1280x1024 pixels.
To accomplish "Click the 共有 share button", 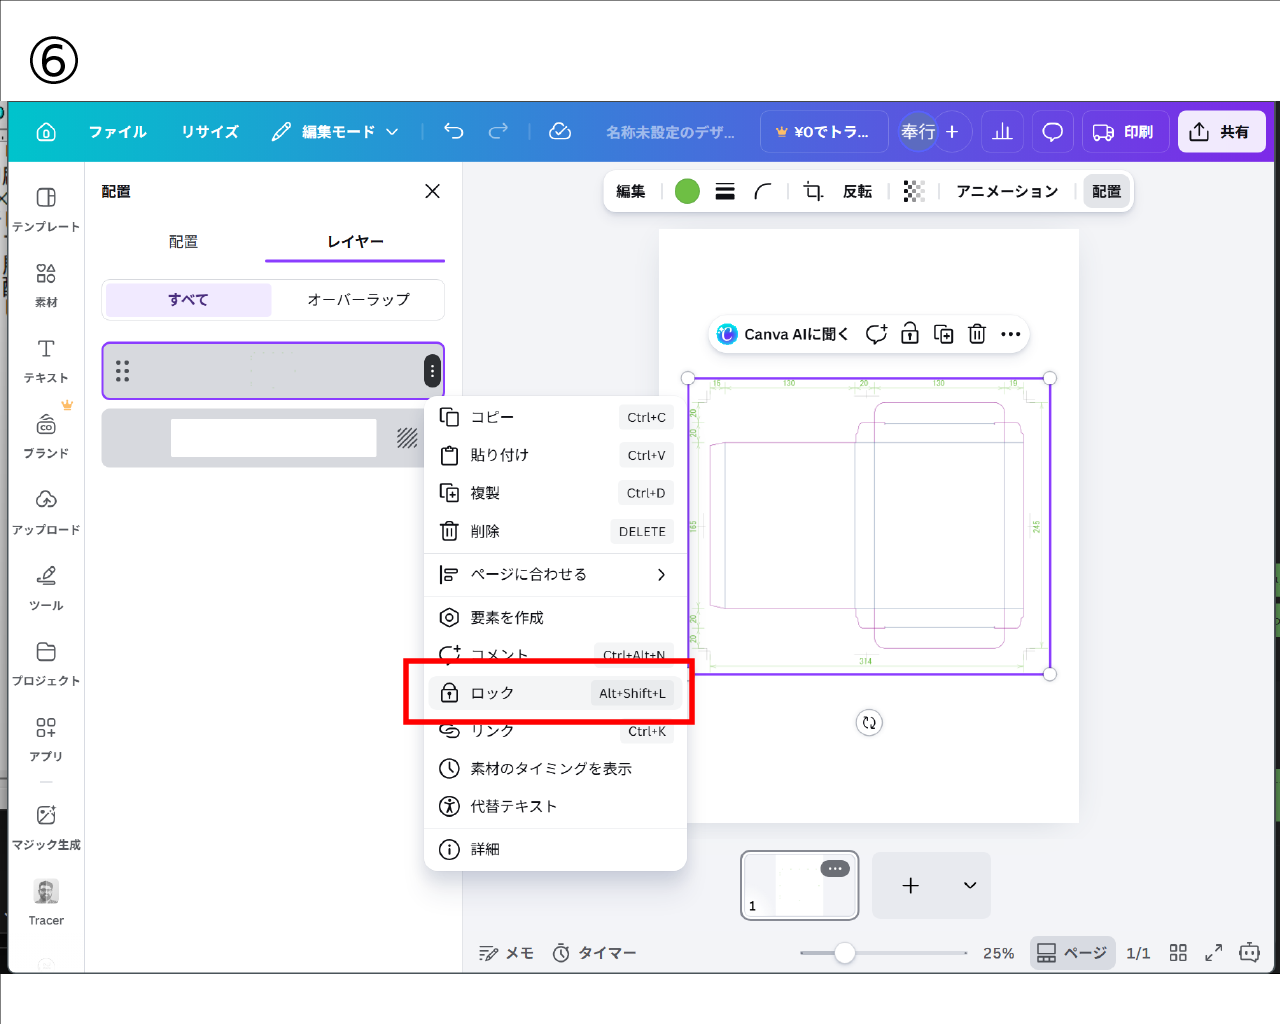I will click(1221, 131).
